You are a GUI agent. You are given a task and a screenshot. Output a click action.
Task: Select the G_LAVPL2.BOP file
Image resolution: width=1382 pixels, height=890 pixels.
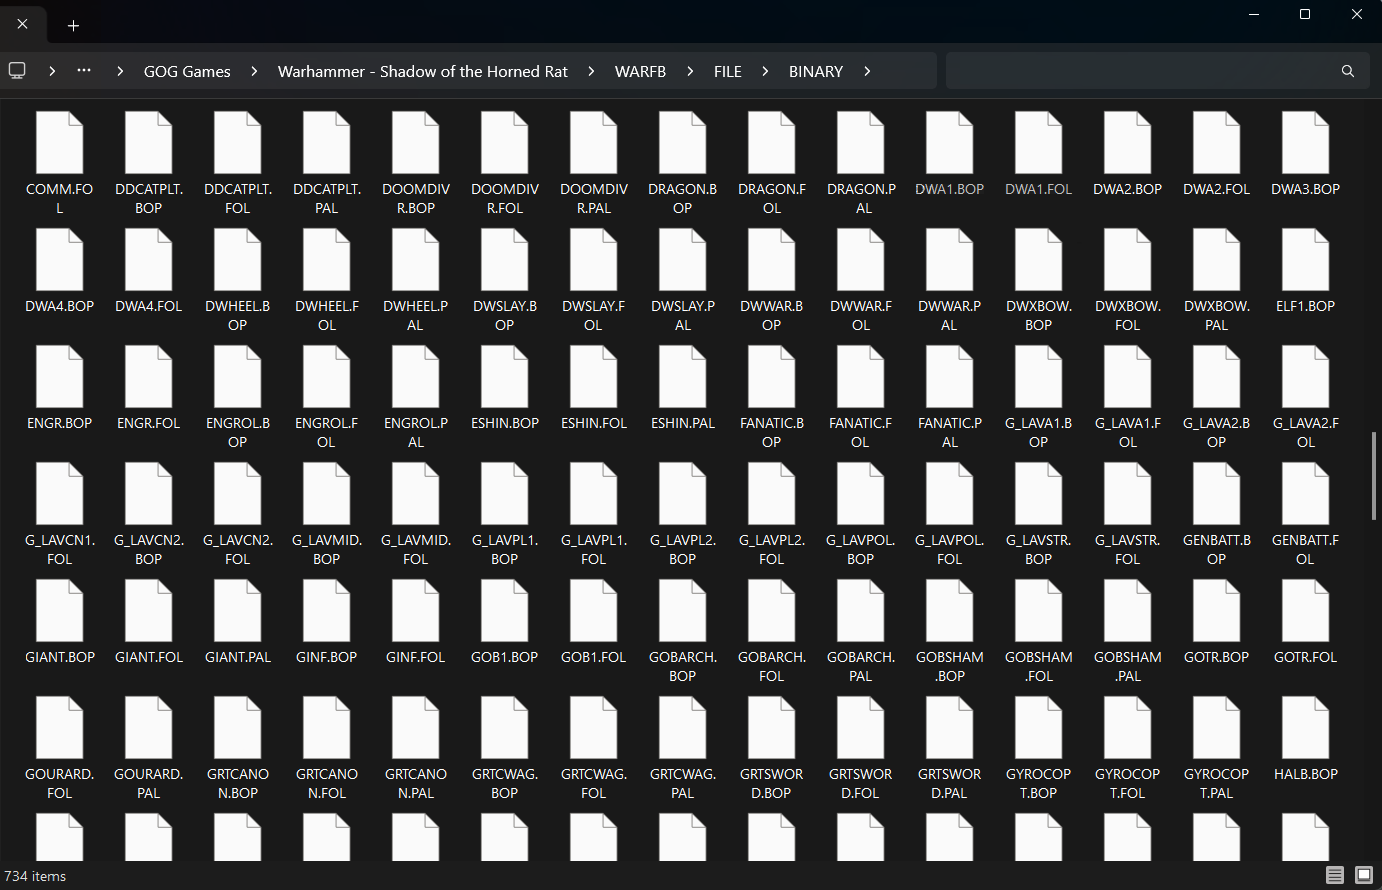click(x=683, y=514)
